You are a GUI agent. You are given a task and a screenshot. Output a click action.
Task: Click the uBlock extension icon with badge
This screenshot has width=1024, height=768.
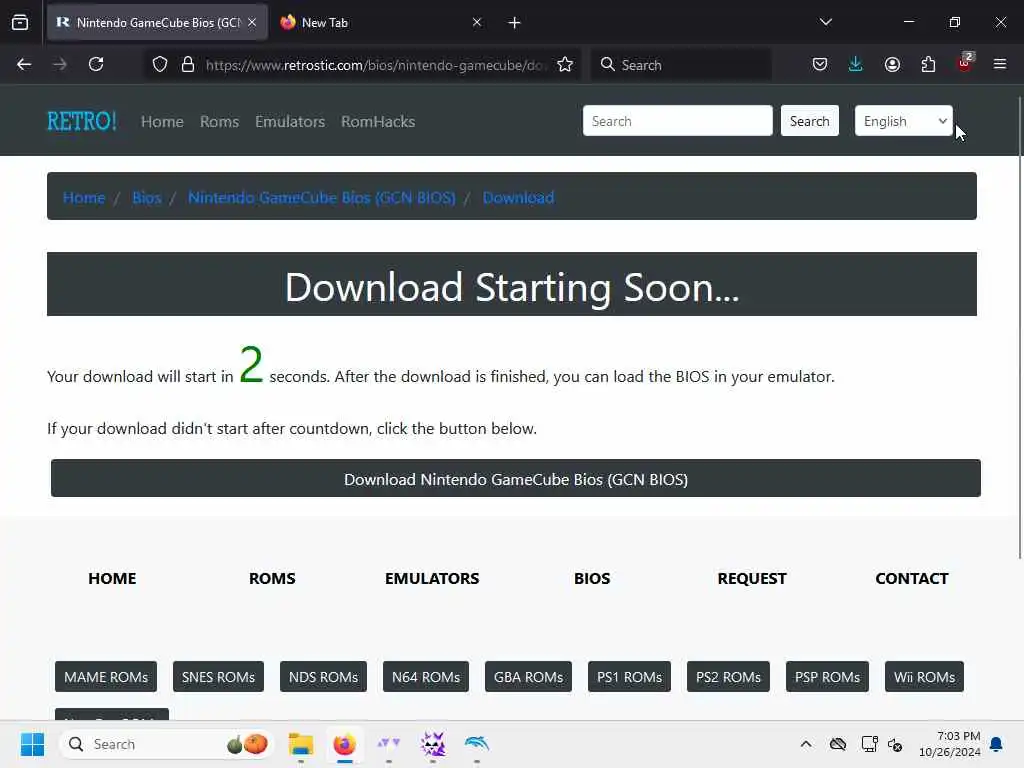click(965, 63)
